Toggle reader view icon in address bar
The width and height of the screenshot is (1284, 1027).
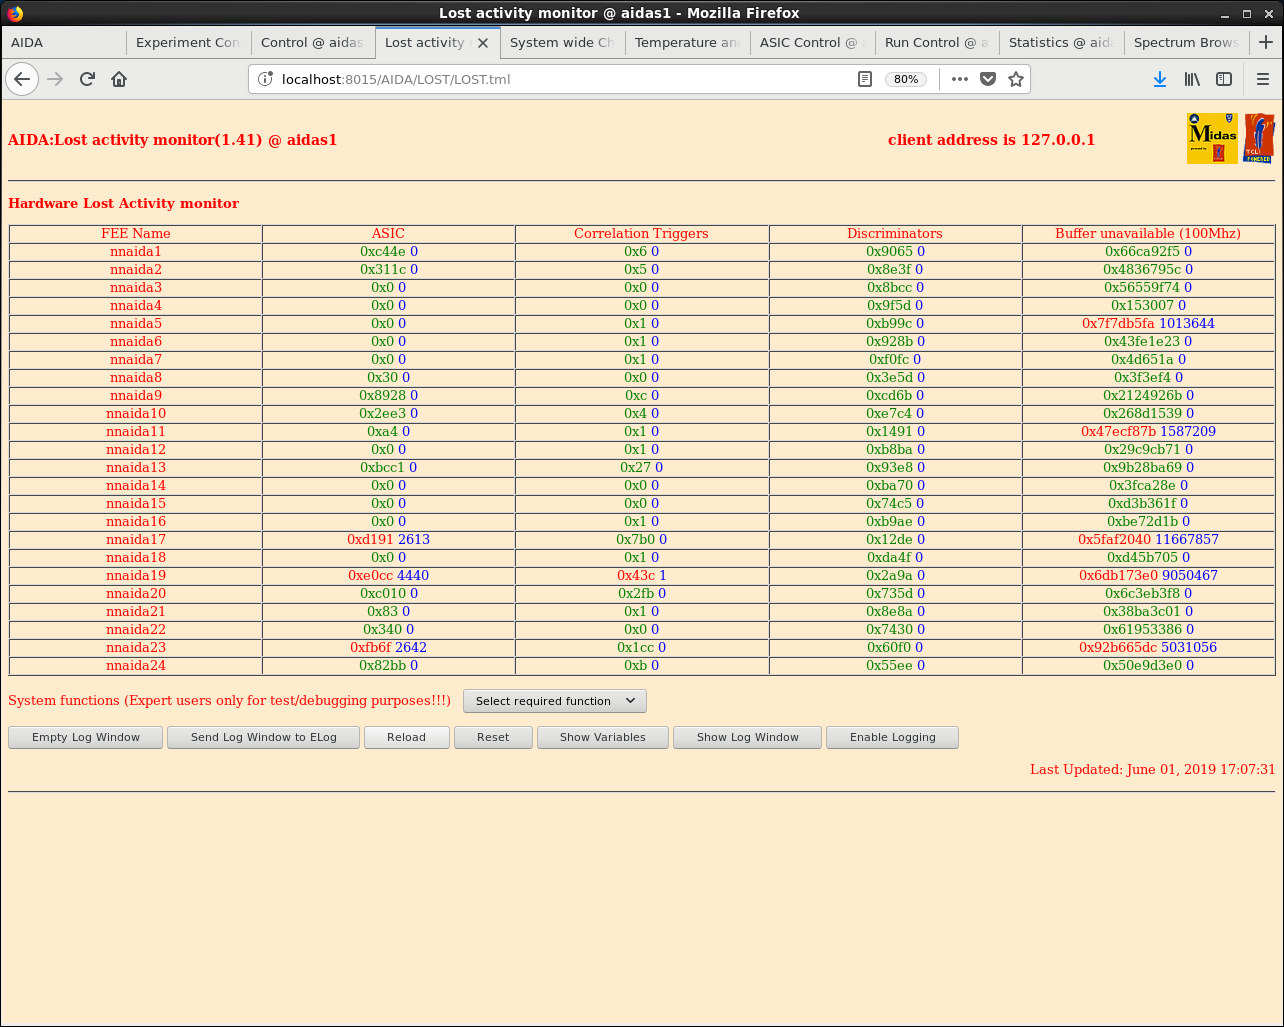(865, 79)
